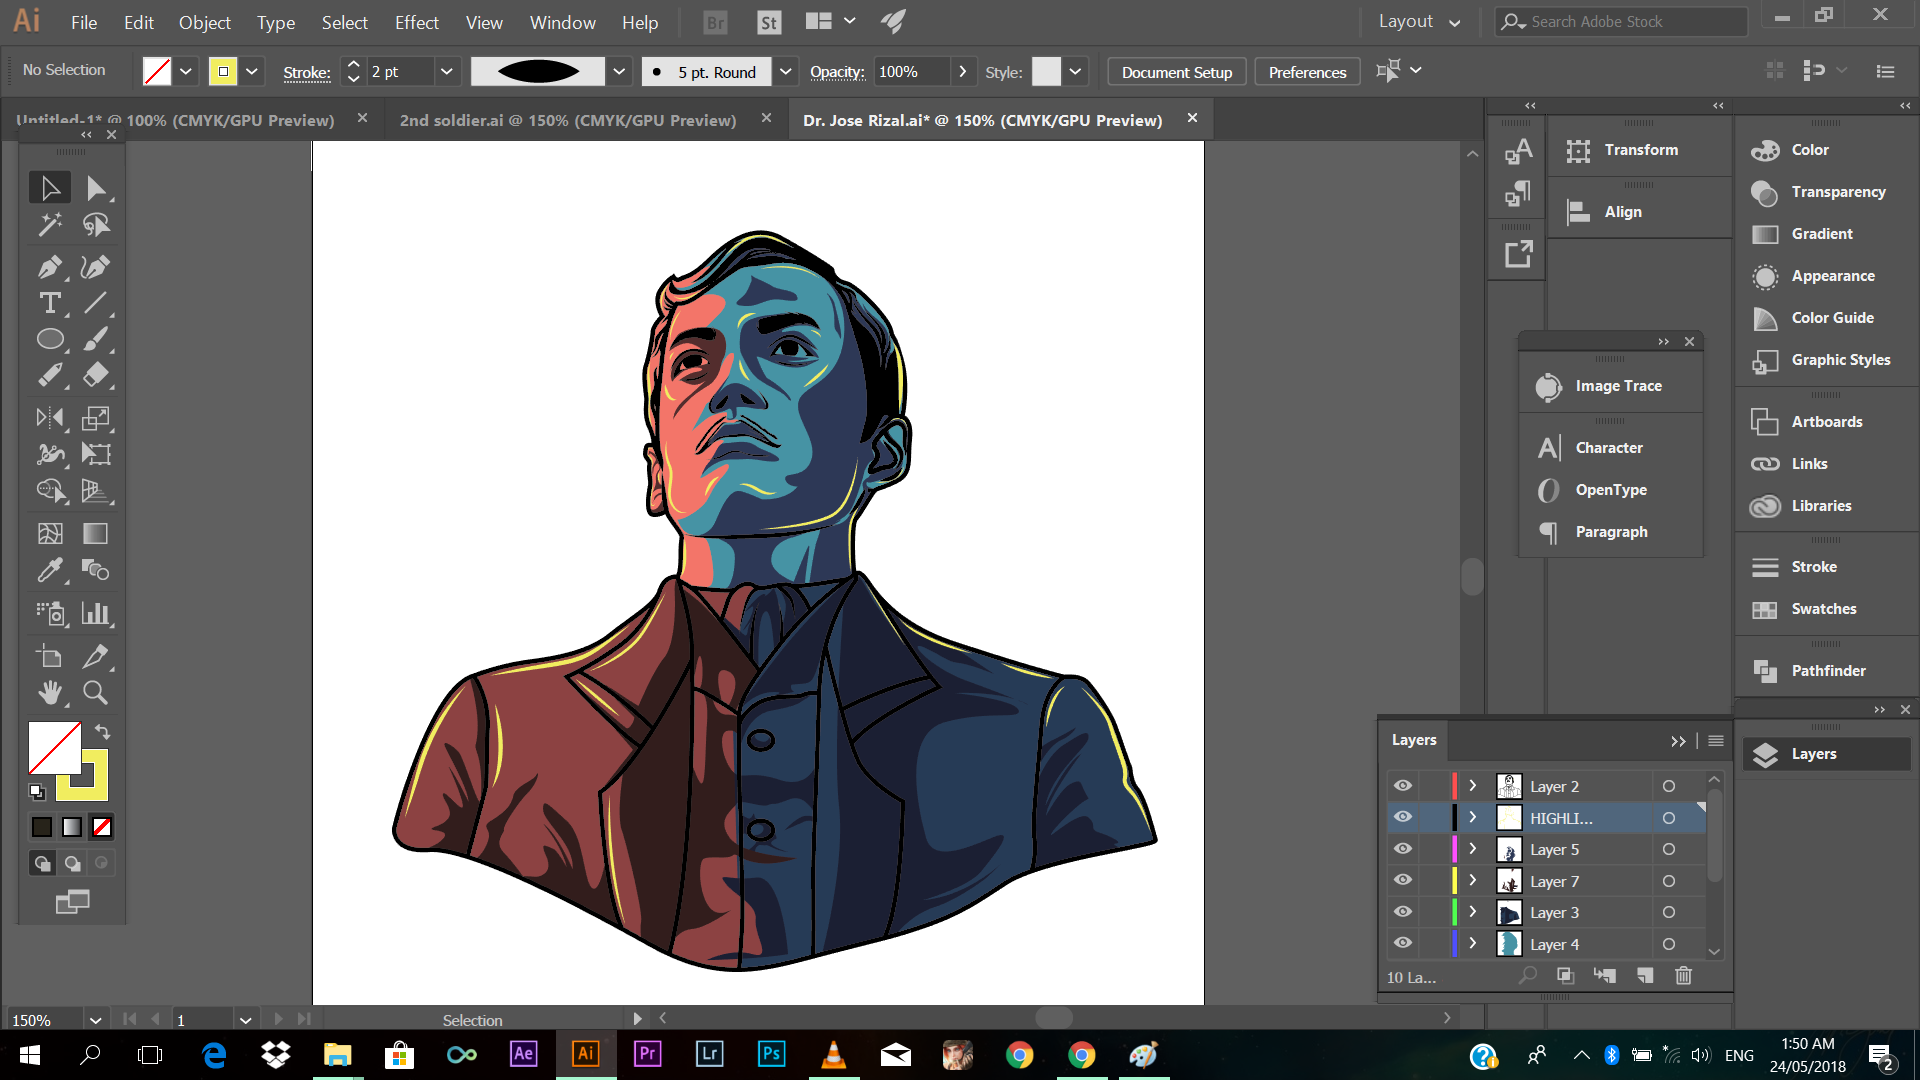This screenshot has height=1080, width=1920.
Task: Select the Pen tool
Action: pos(50,267)
